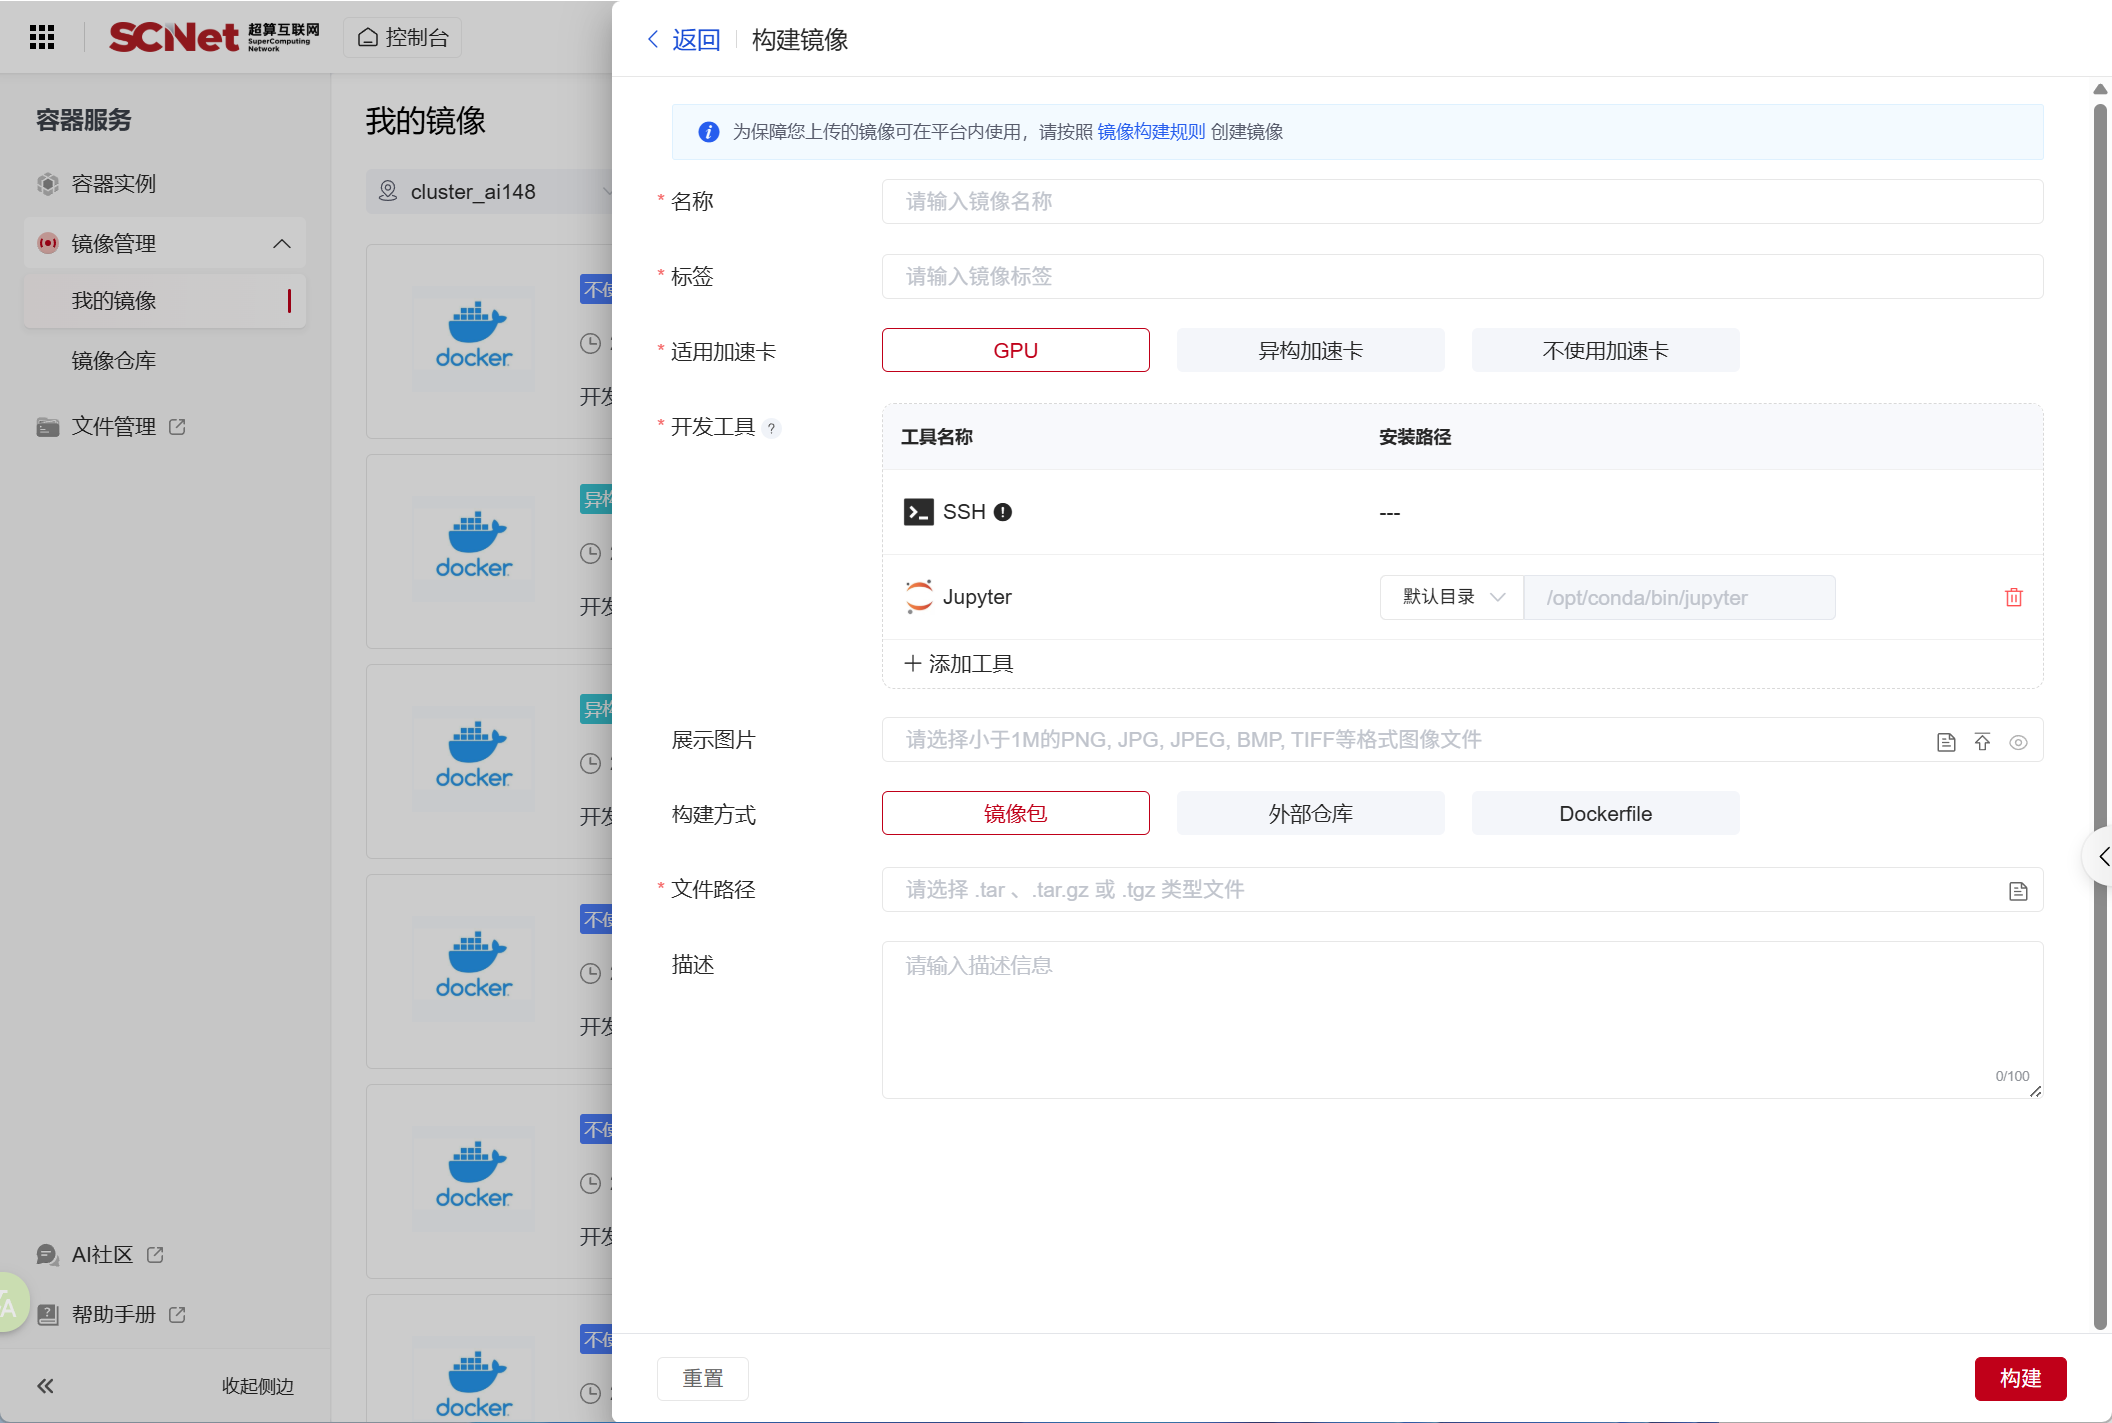Open 镜像仓库 in the sidebar
The image size is (2112, 1423).
(114, 360)
